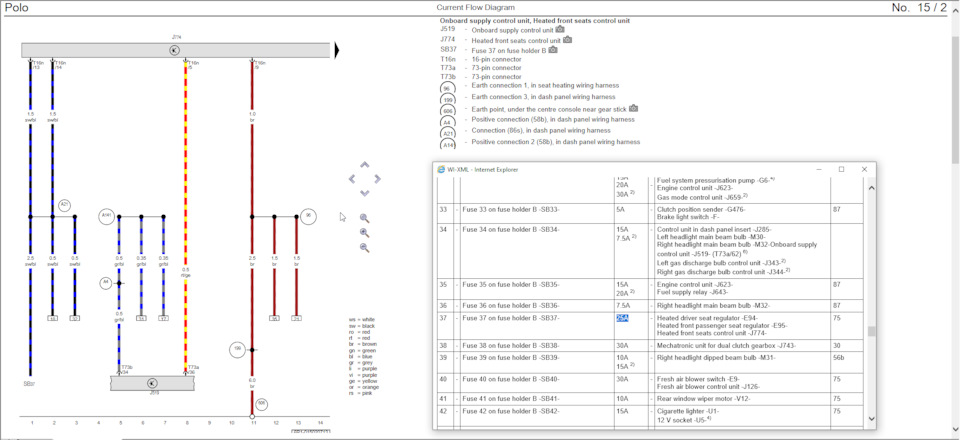Select the A4 connection circle in the diagram

click(x=106, y=283)
